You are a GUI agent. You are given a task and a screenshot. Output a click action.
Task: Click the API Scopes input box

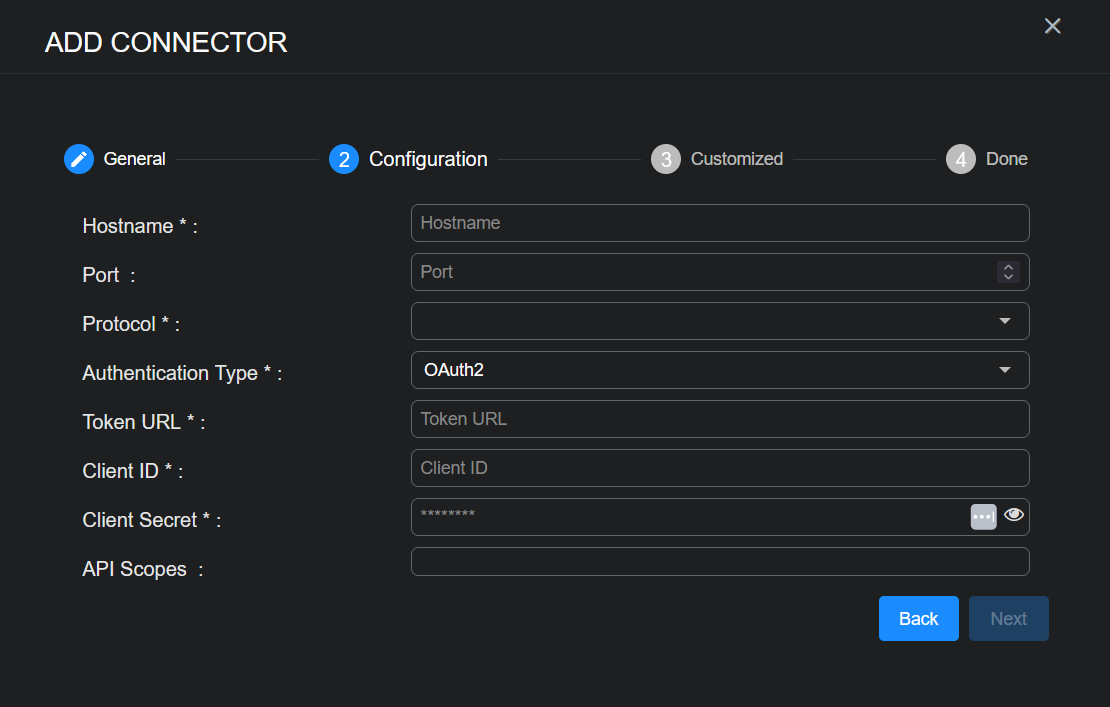click(719, 562)
